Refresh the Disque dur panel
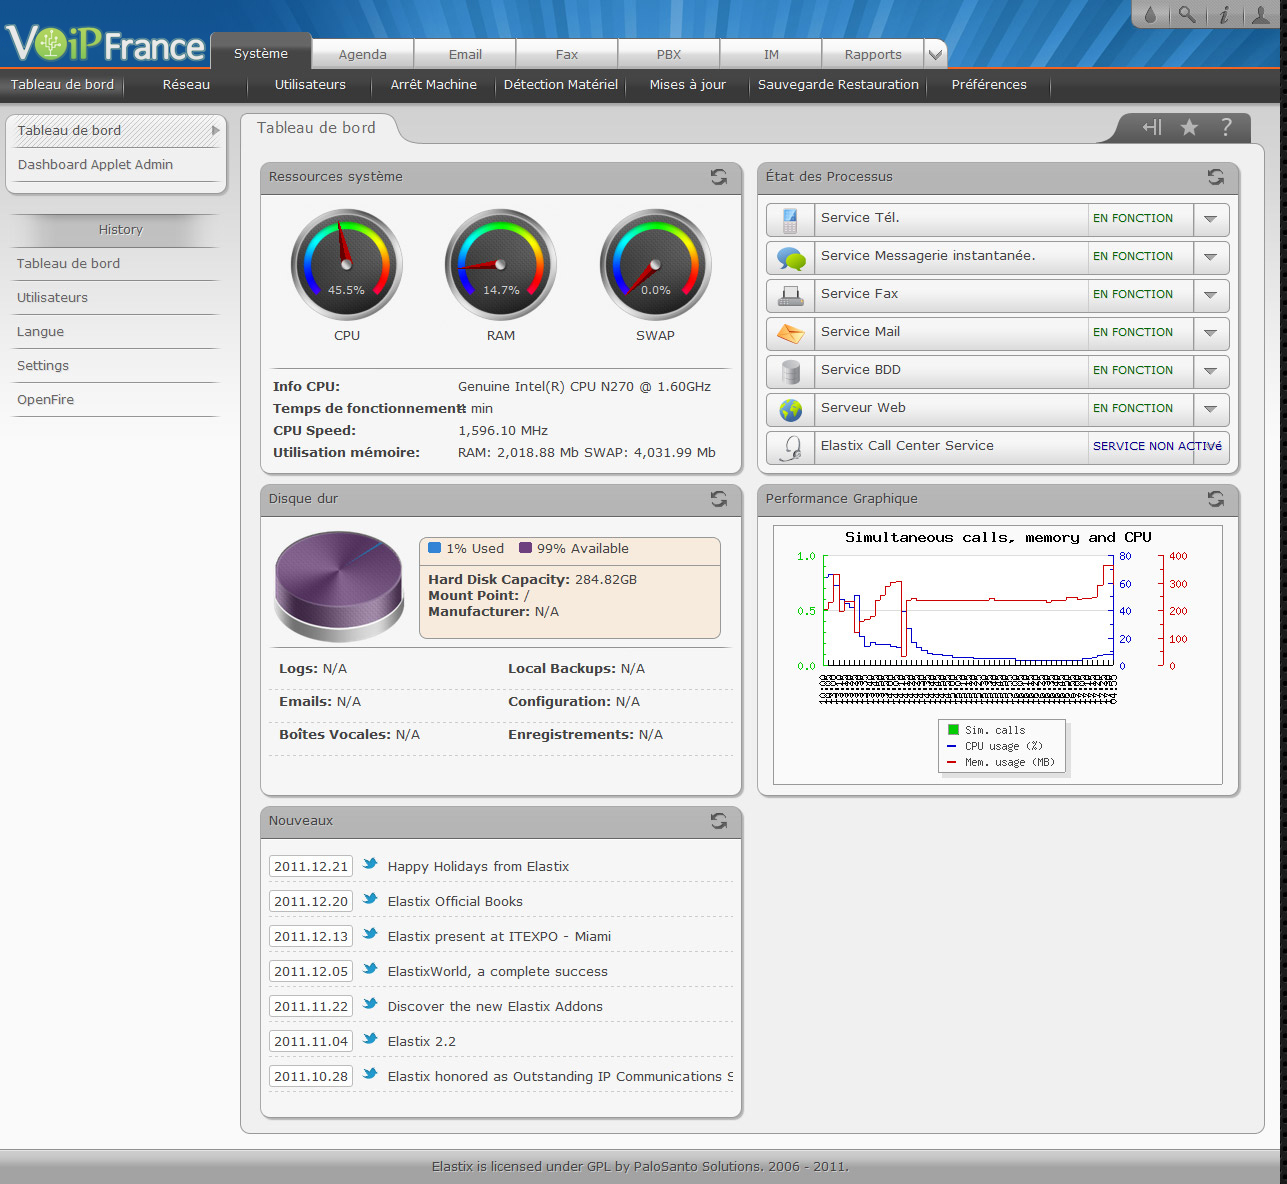This screenshot has height=1184, width=1287. 718,499
